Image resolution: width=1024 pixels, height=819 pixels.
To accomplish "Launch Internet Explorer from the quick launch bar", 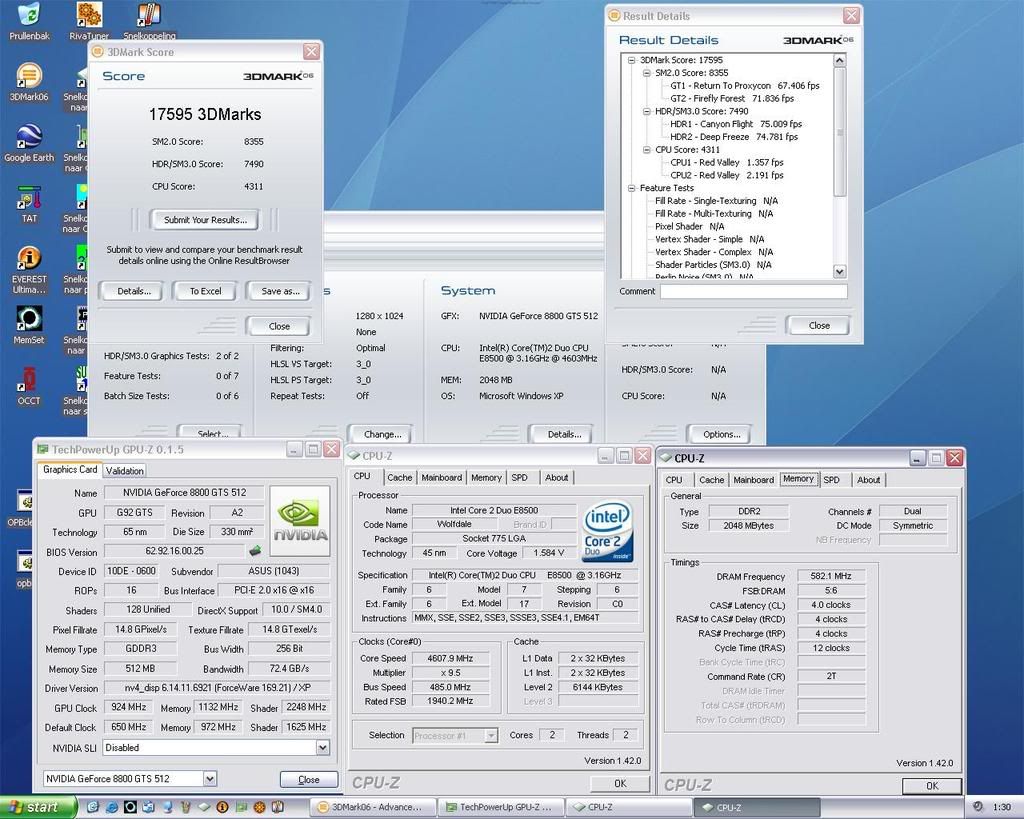I will click(112, 807).
